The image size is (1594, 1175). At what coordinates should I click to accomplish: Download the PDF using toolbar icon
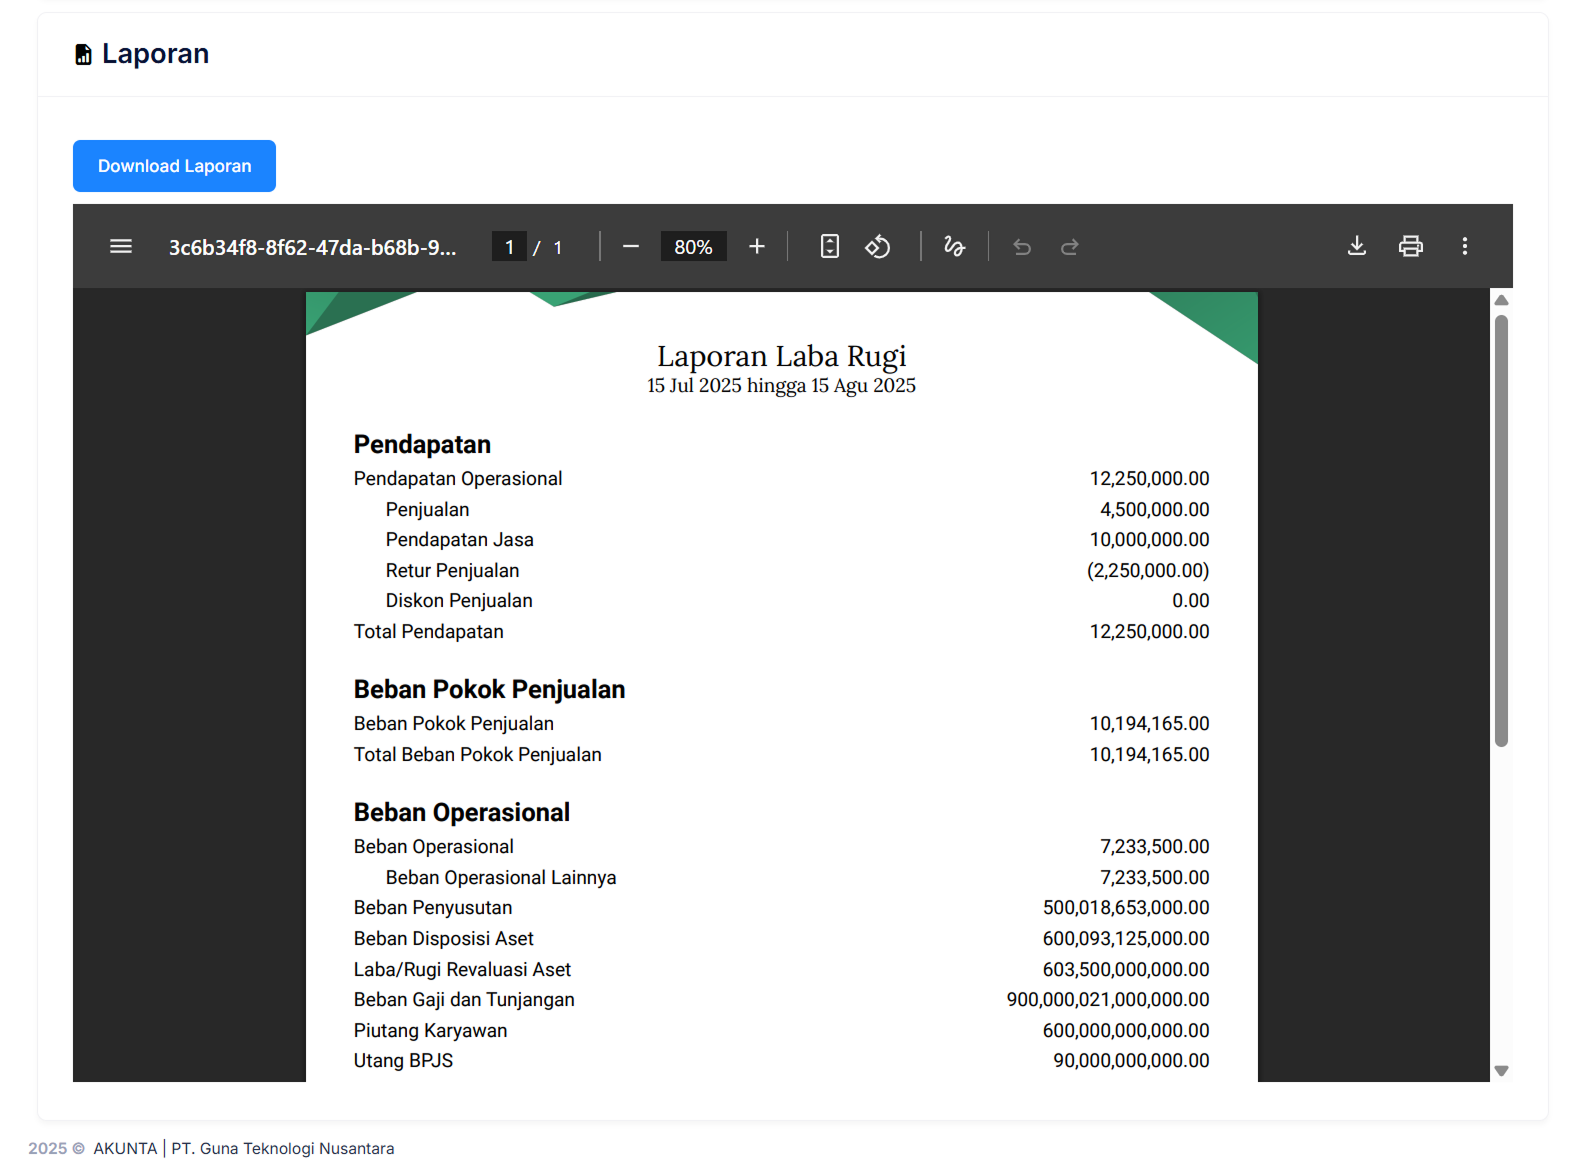(x=1356, y=246)
